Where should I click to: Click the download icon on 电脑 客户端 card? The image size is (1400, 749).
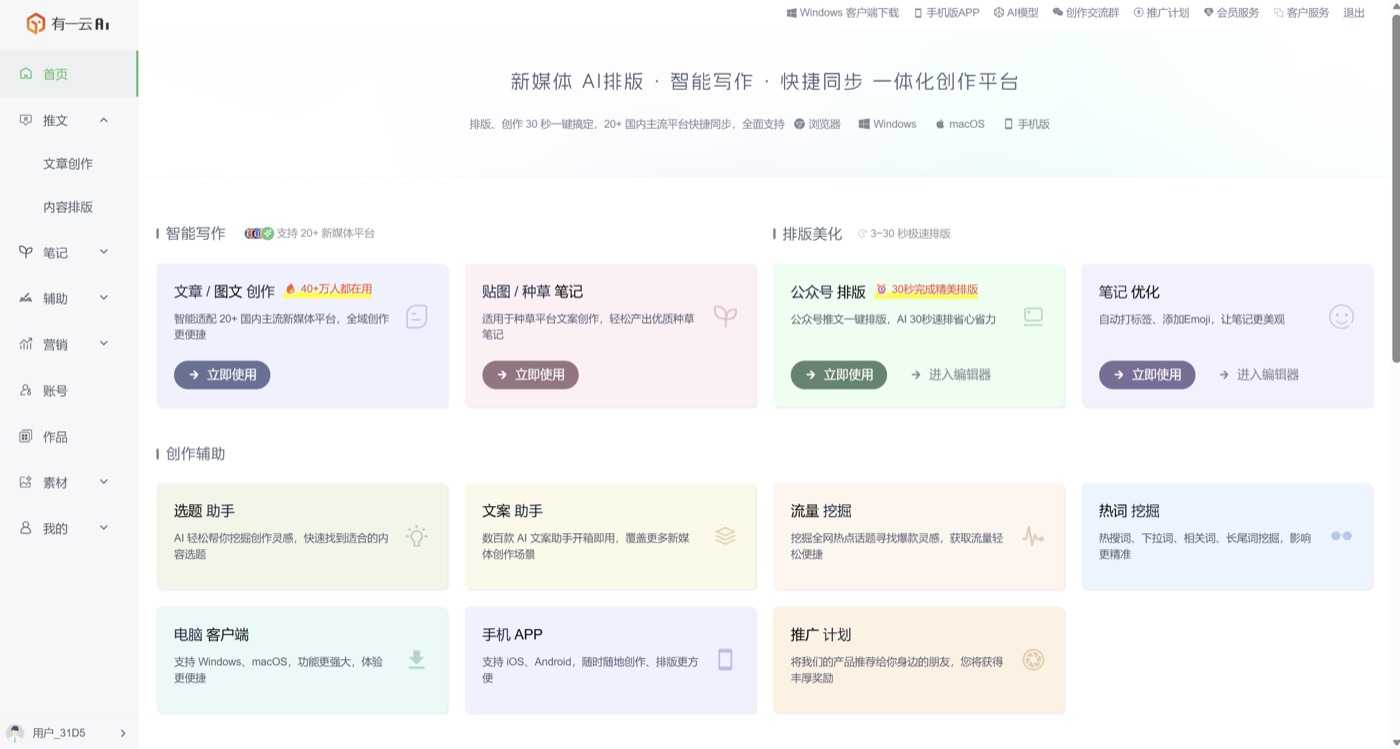click(417, 659)
